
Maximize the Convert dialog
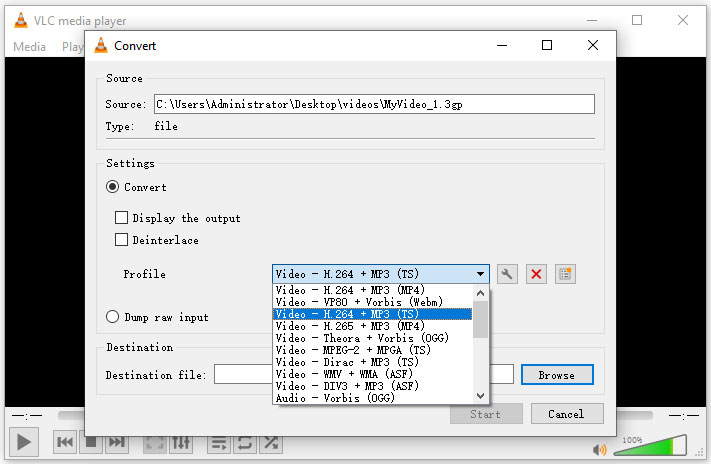547,45
